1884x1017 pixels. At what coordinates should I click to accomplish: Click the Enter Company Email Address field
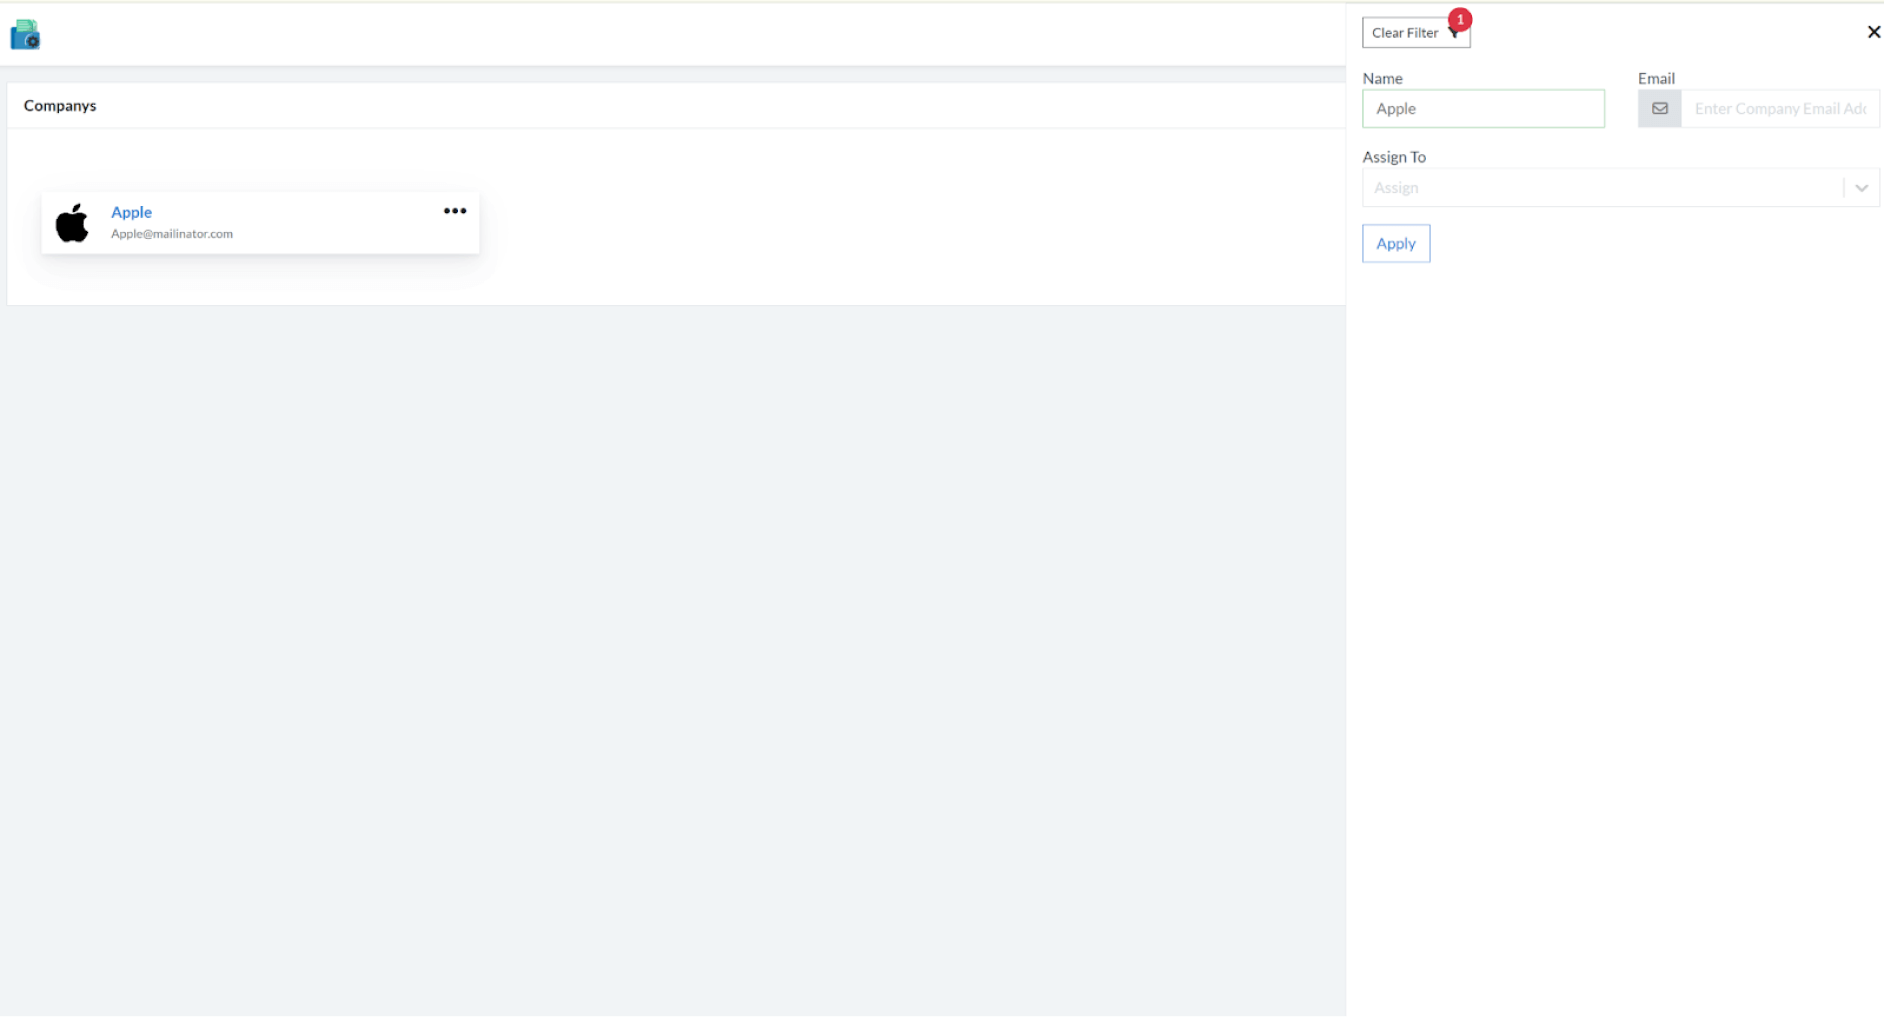click(1780, 108)
